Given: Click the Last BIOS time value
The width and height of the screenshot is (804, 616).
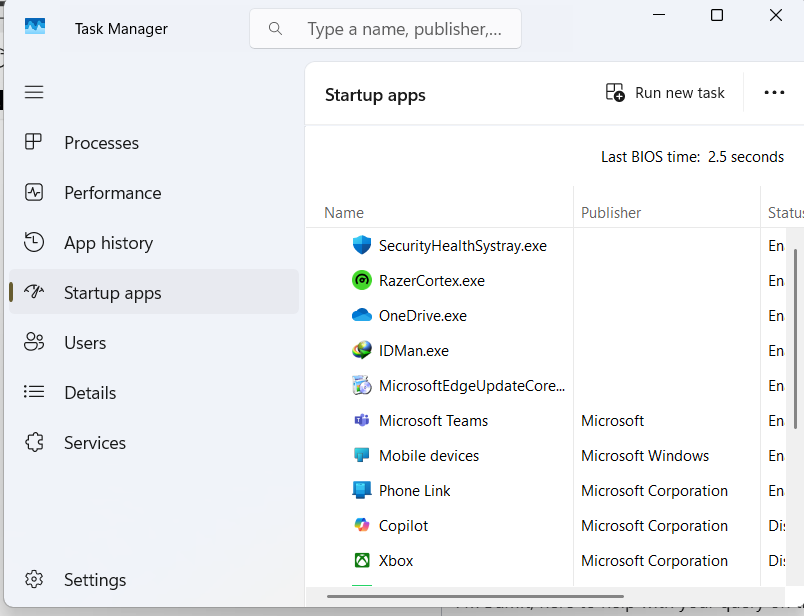Looking at the screenshot, I should coord(746,156).
